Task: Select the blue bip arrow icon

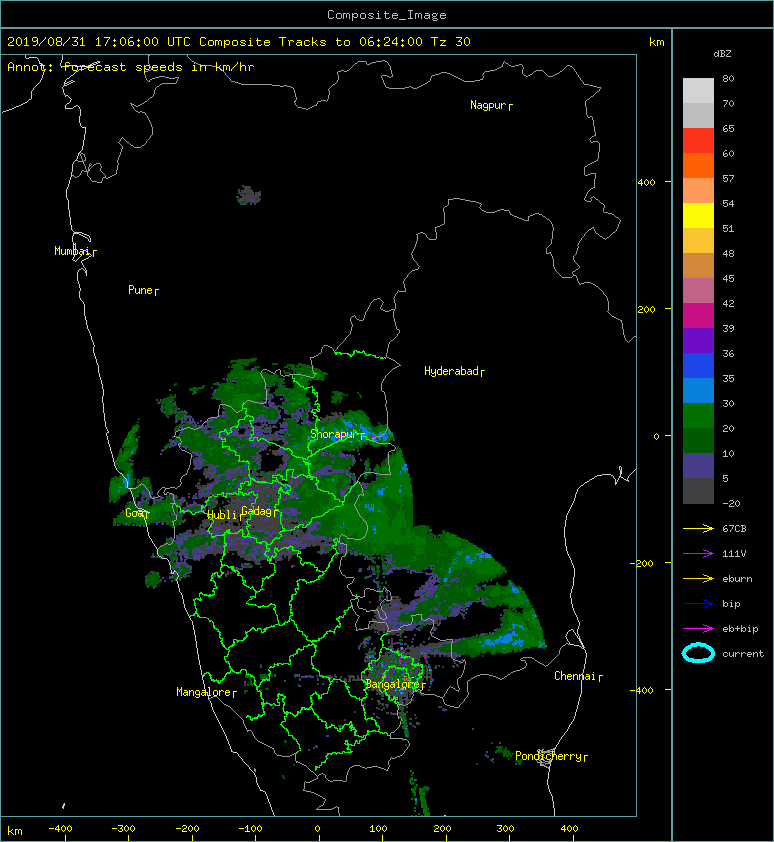Action: click(698, 604)
